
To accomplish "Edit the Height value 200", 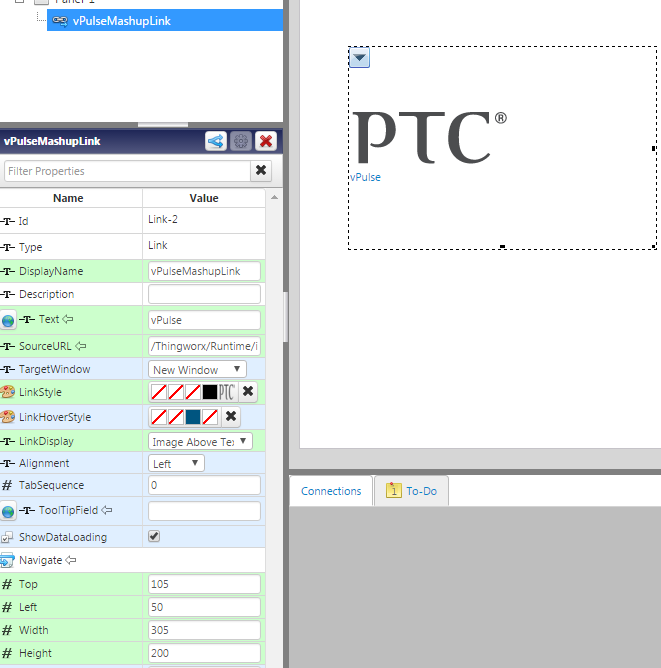I will (x=204, y=653).
